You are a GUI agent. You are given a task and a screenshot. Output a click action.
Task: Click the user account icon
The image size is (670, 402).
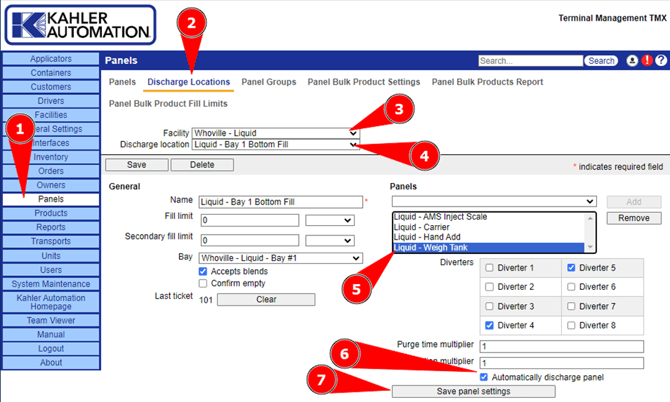coord(632,61)
